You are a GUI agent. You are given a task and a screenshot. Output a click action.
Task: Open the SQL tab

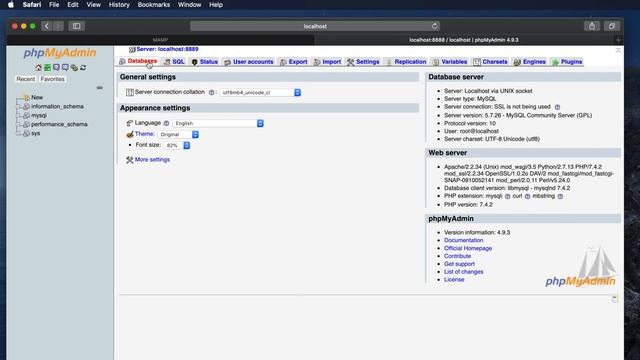point(174,62)
